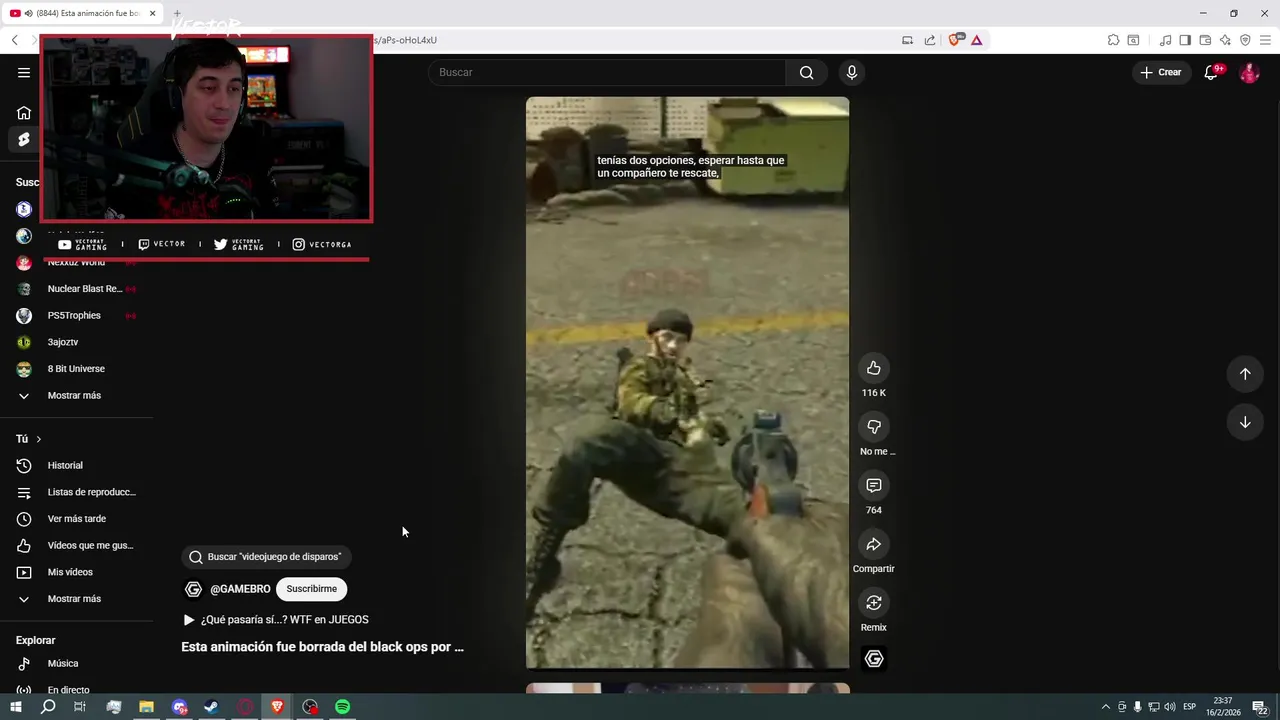Start voice search with microphone icon
This screenshot has height=720, width=1280.
(852, 72)
